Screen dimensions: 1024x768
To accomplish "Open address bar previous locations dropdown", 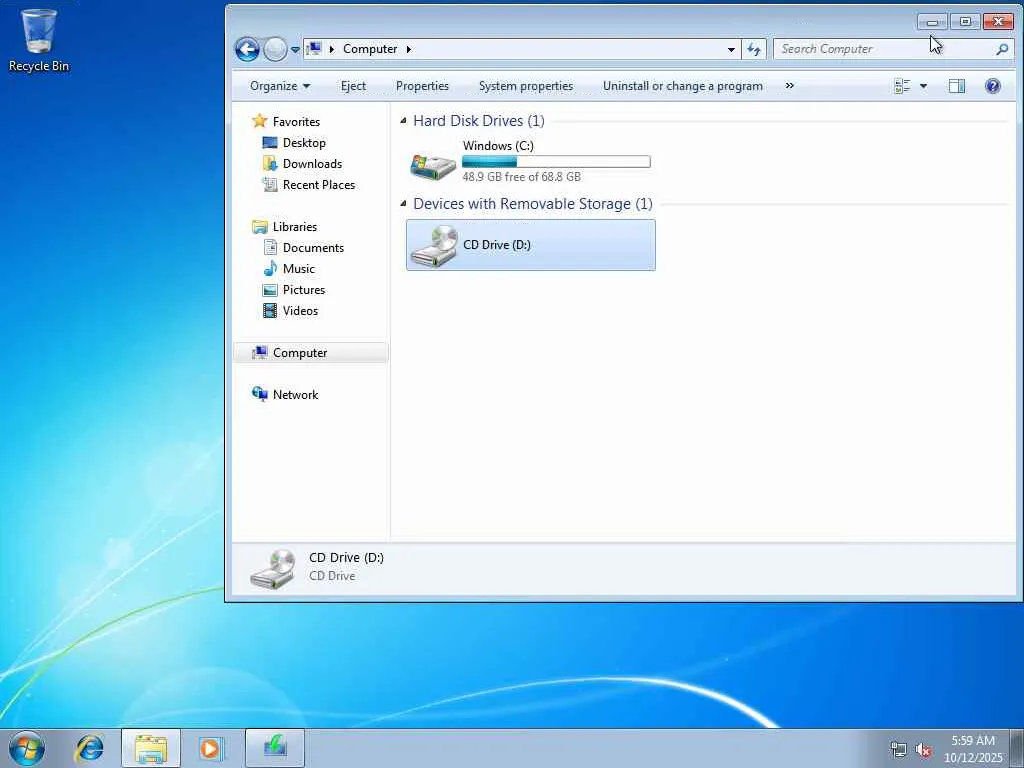I will (731, 50).
